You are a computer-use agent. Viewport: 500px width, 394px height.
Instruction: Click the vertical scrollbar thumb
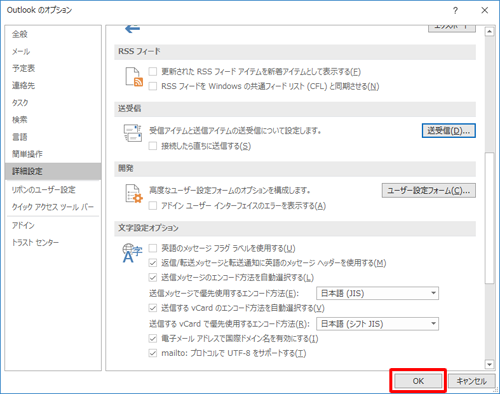click(x=489, y=218)
